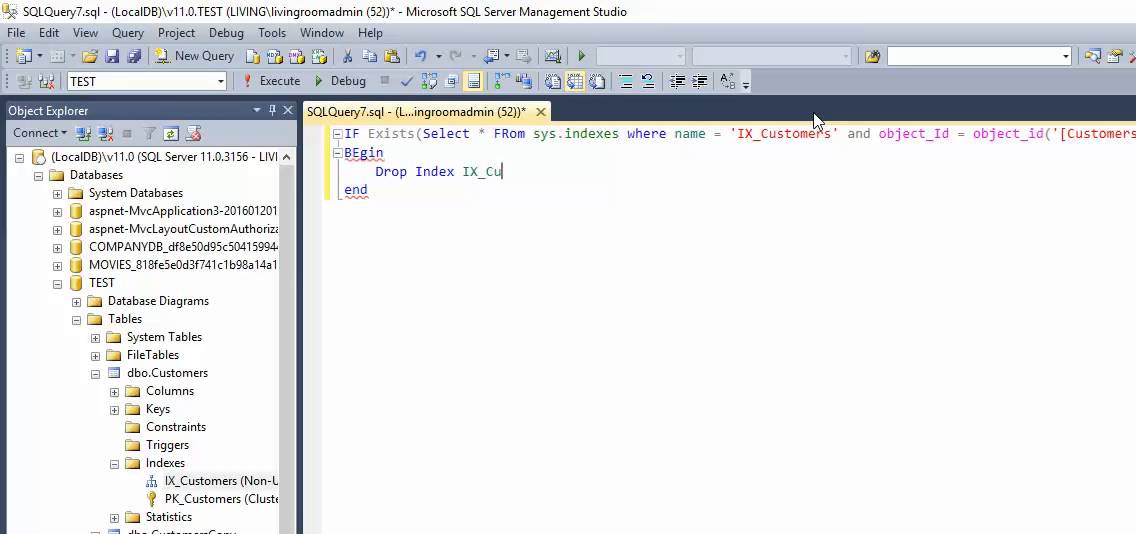Close the SQLQuery7.sql tab
This screenshot has height=534, width=1136.
coord(540,112)
